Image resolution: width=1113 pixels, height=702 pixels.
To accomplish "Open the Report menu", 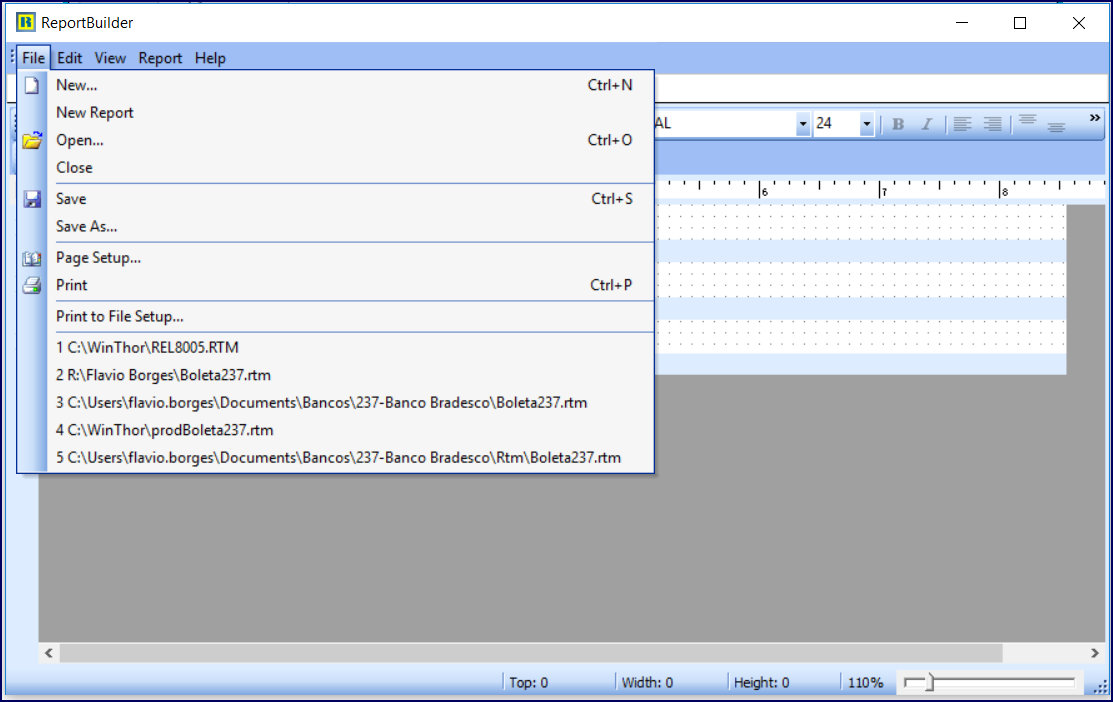I will point(160,58).
